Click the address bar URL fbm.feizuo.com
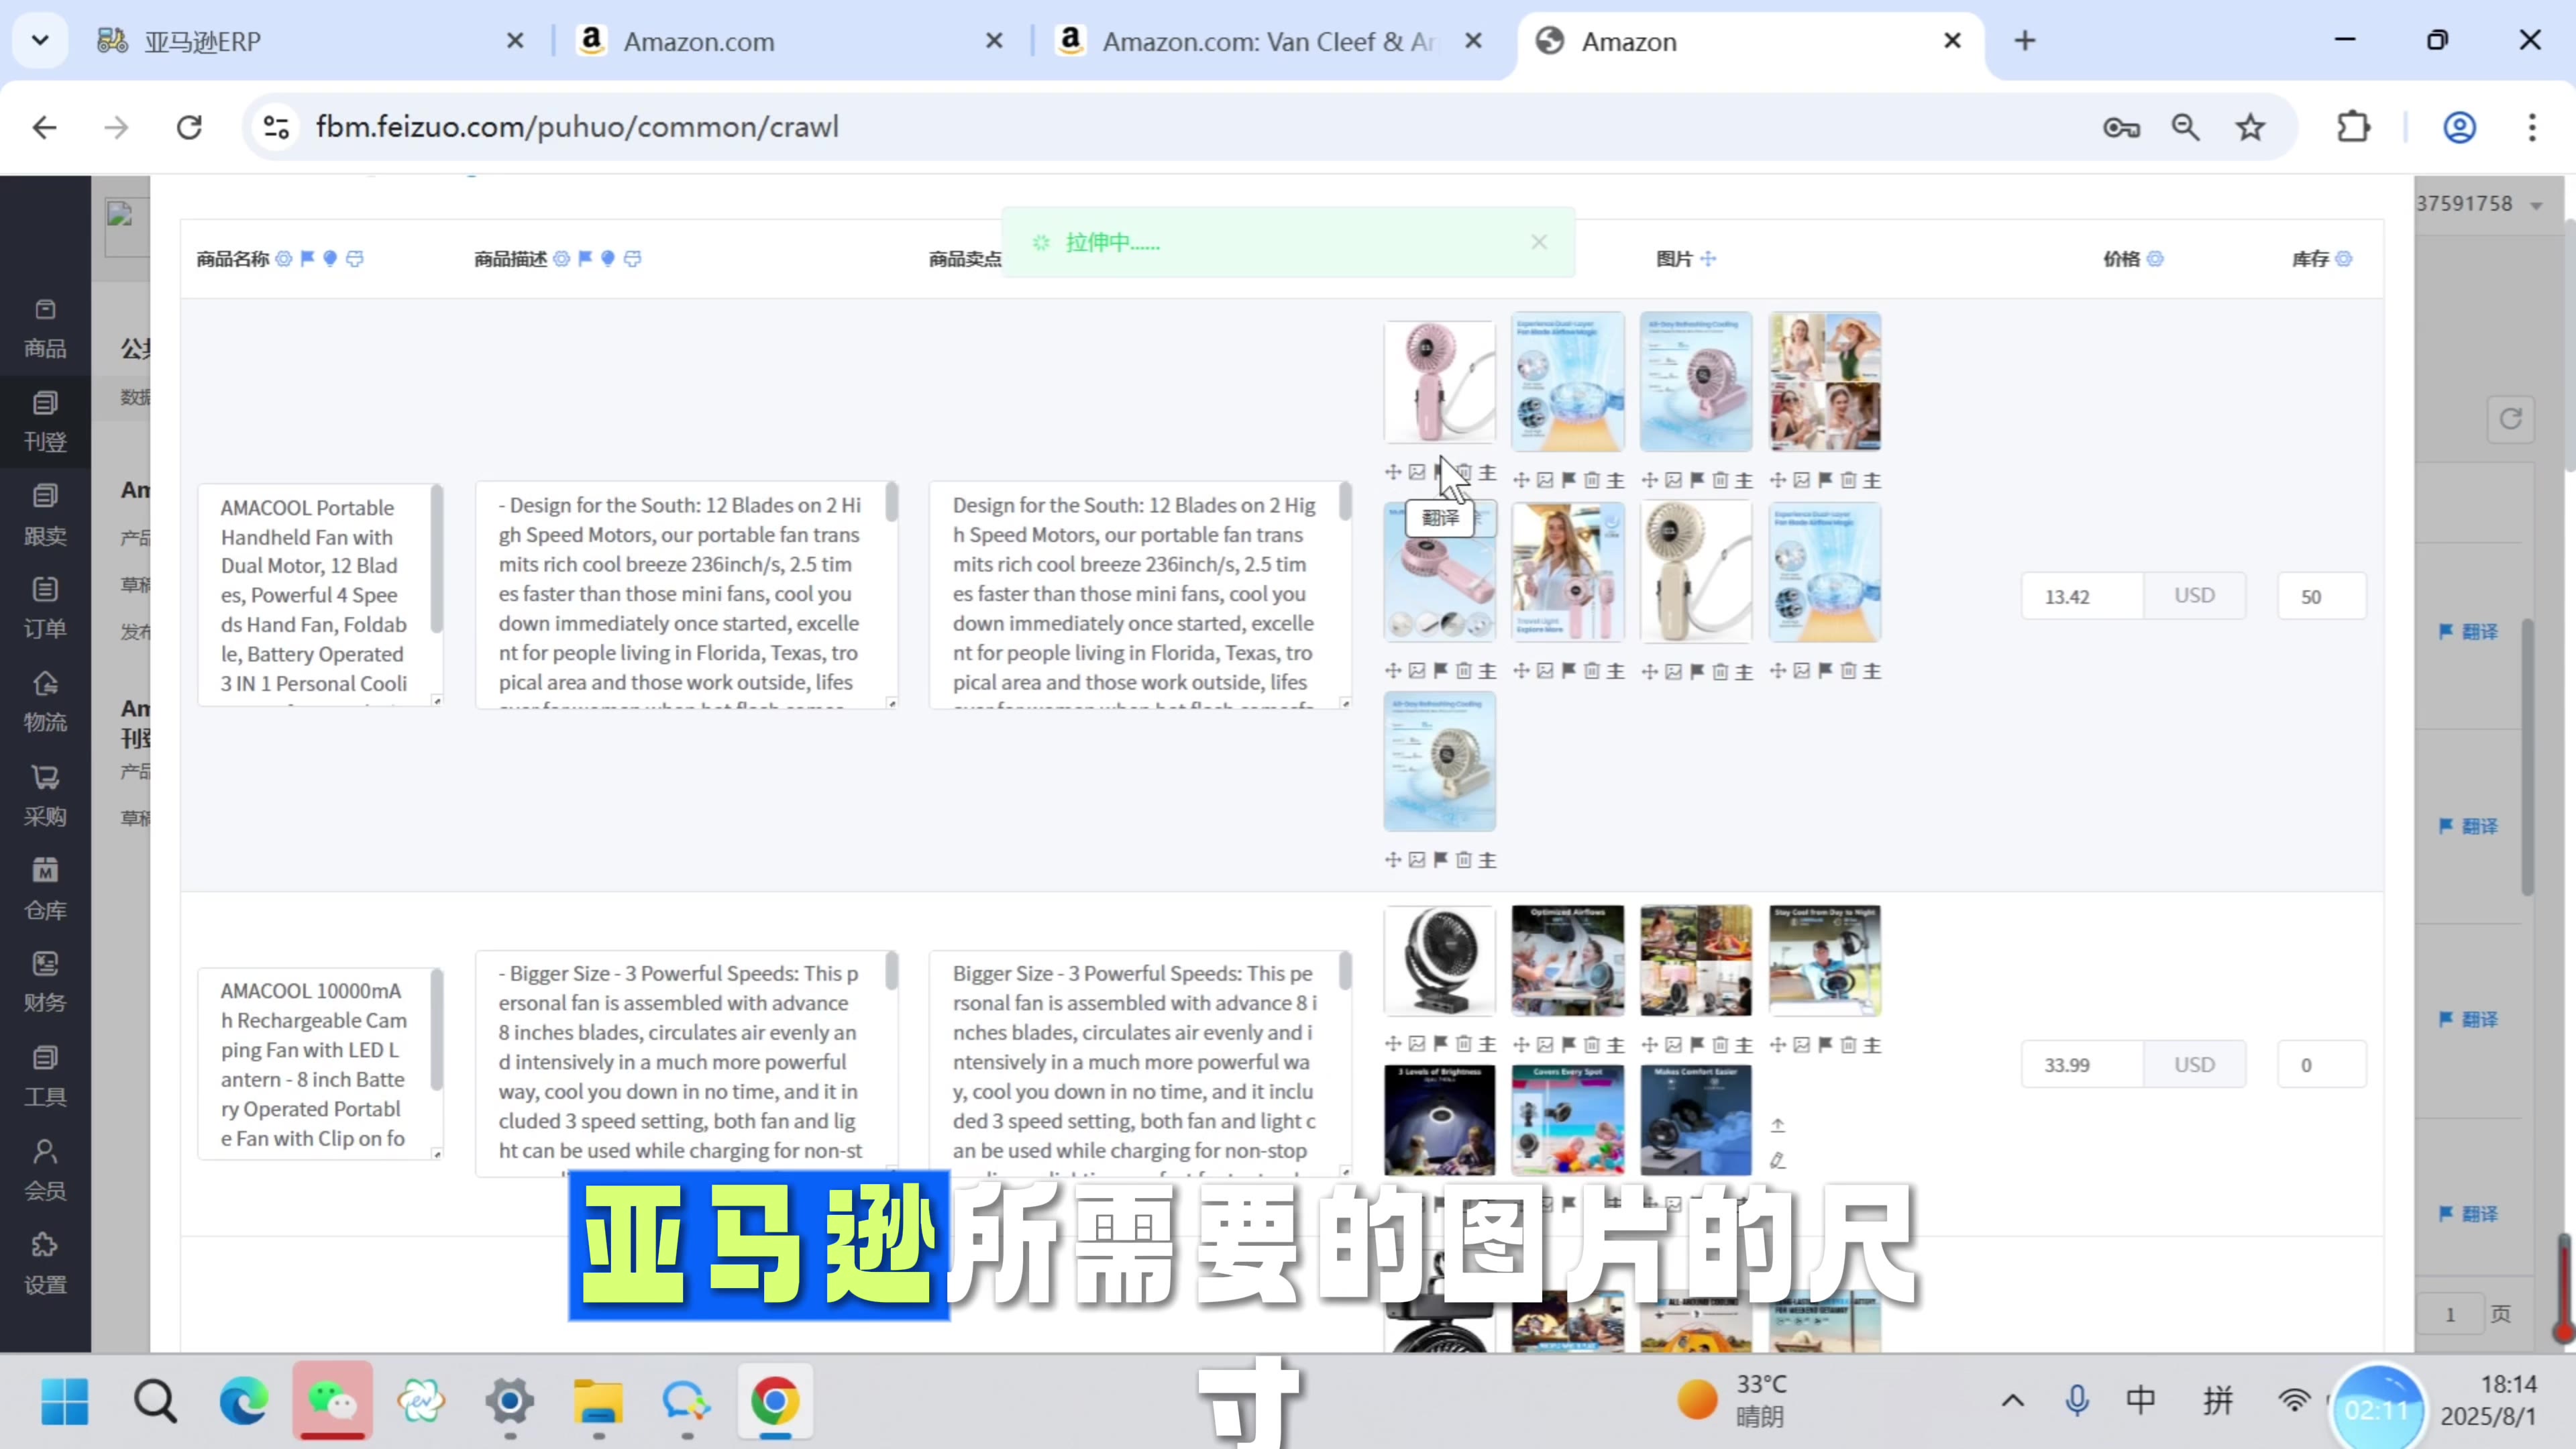Screen dimensions: 2576x1449 point(577,127)
